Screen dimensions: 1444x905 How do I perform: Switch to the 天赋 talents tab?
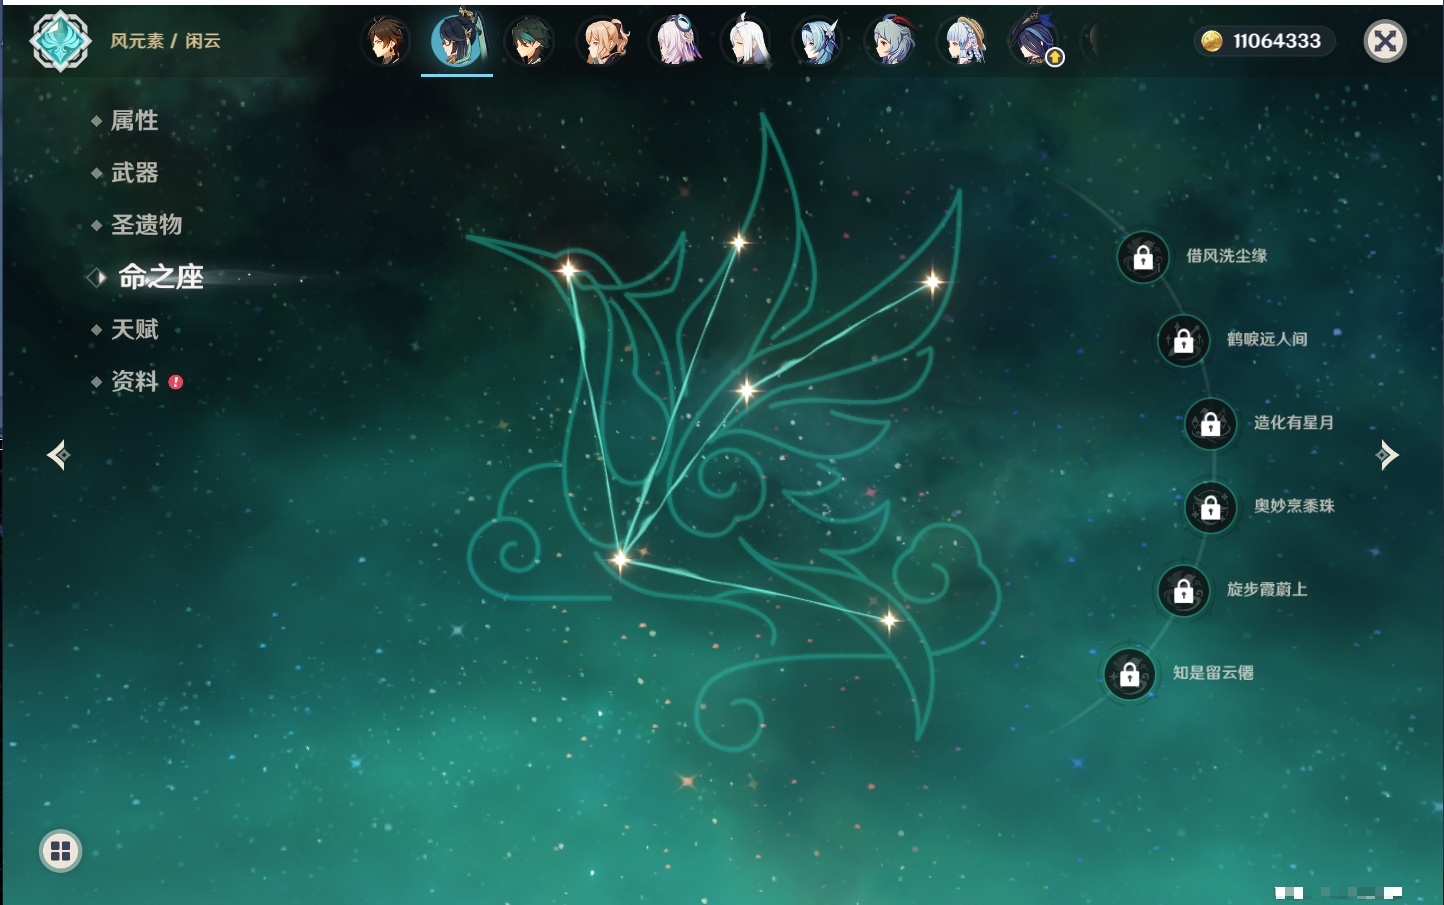134,330
